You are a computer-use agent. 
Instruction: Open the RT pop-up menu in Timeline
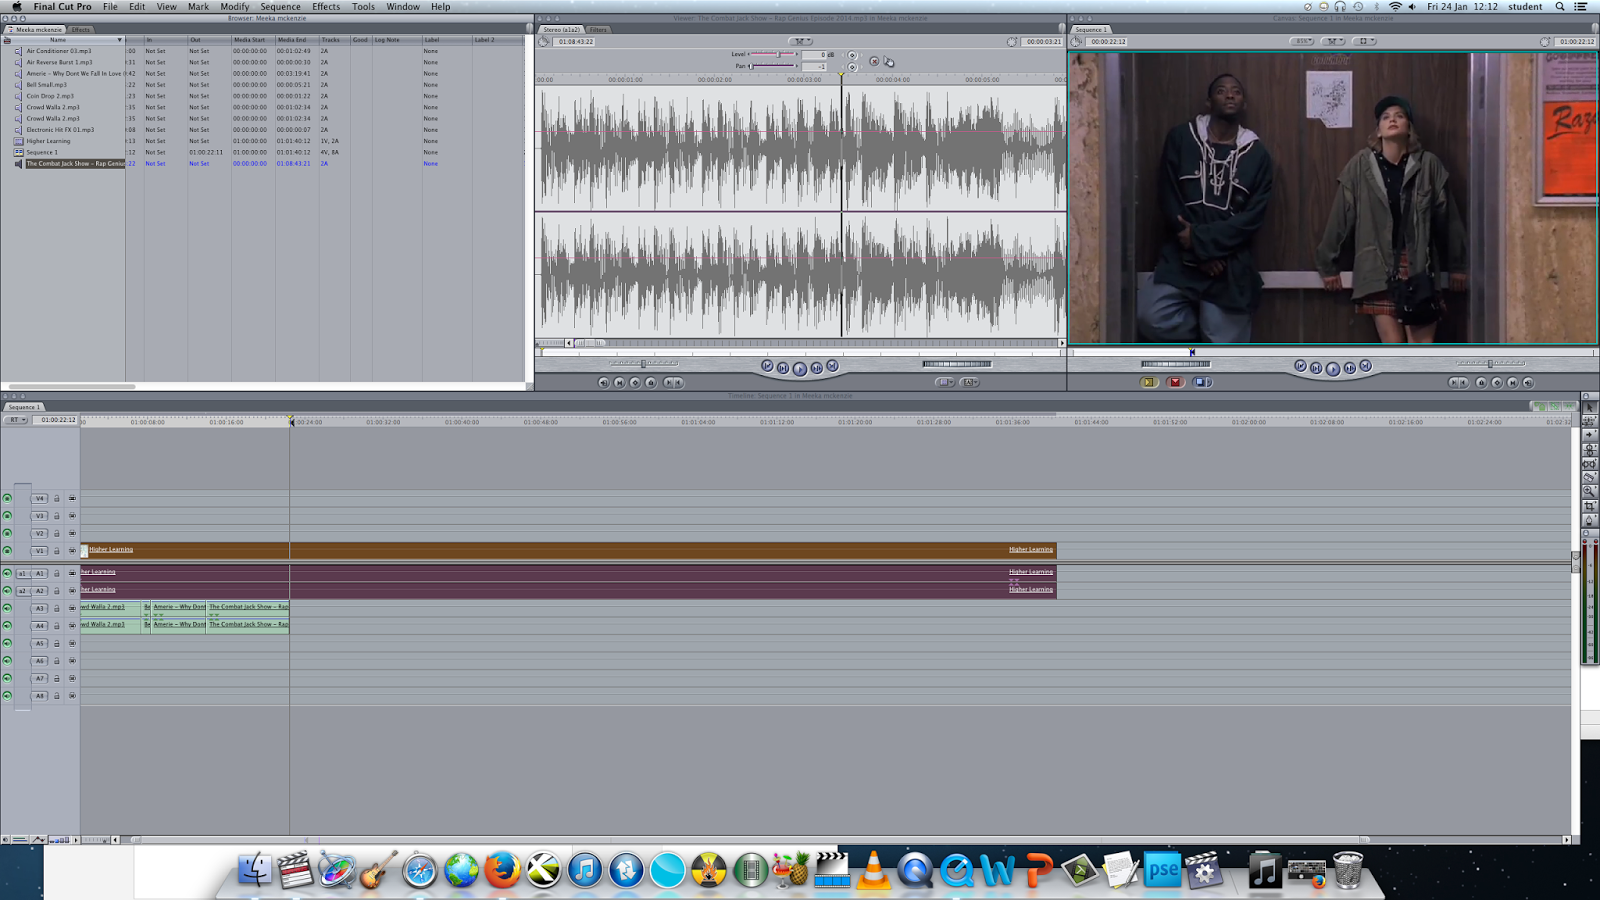click(x=16, y=420)
